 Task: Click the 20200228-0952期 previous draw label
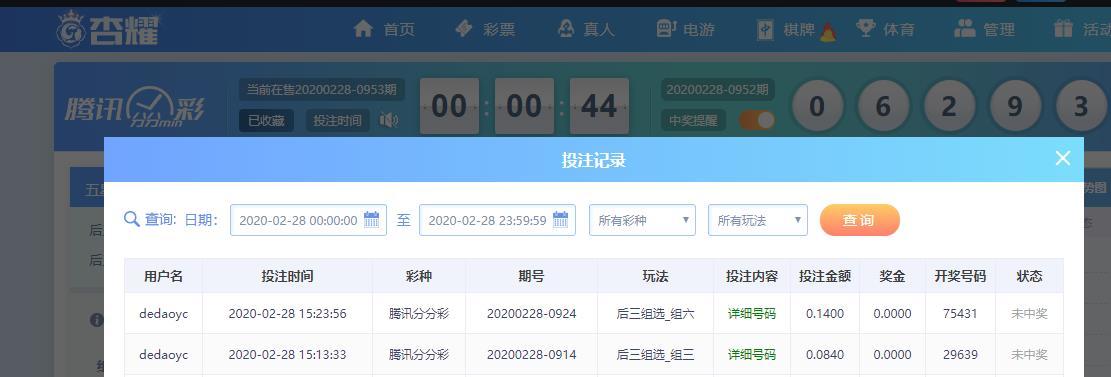tap(718, 89)
